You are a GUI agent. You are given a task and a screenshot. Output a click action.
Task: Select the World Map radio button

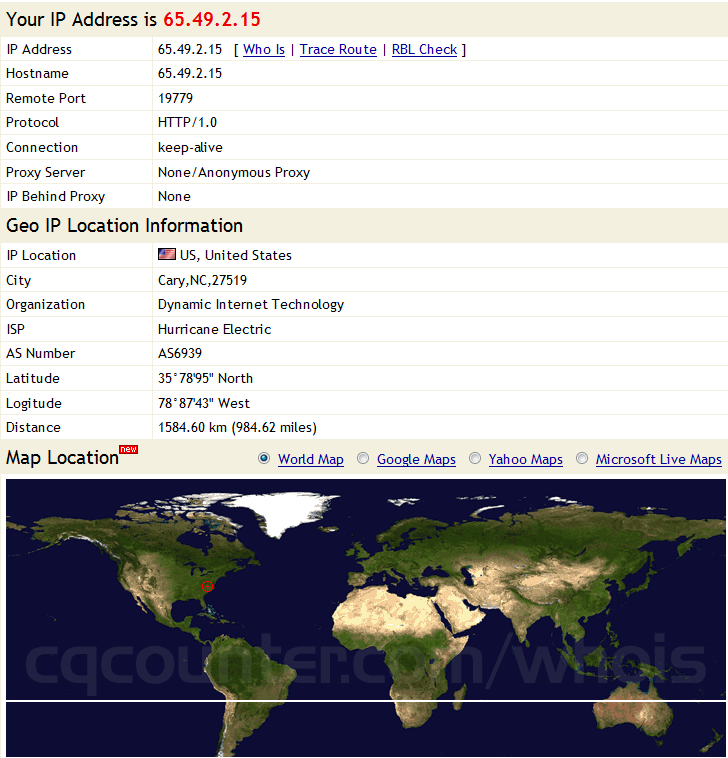click(264, 458)
